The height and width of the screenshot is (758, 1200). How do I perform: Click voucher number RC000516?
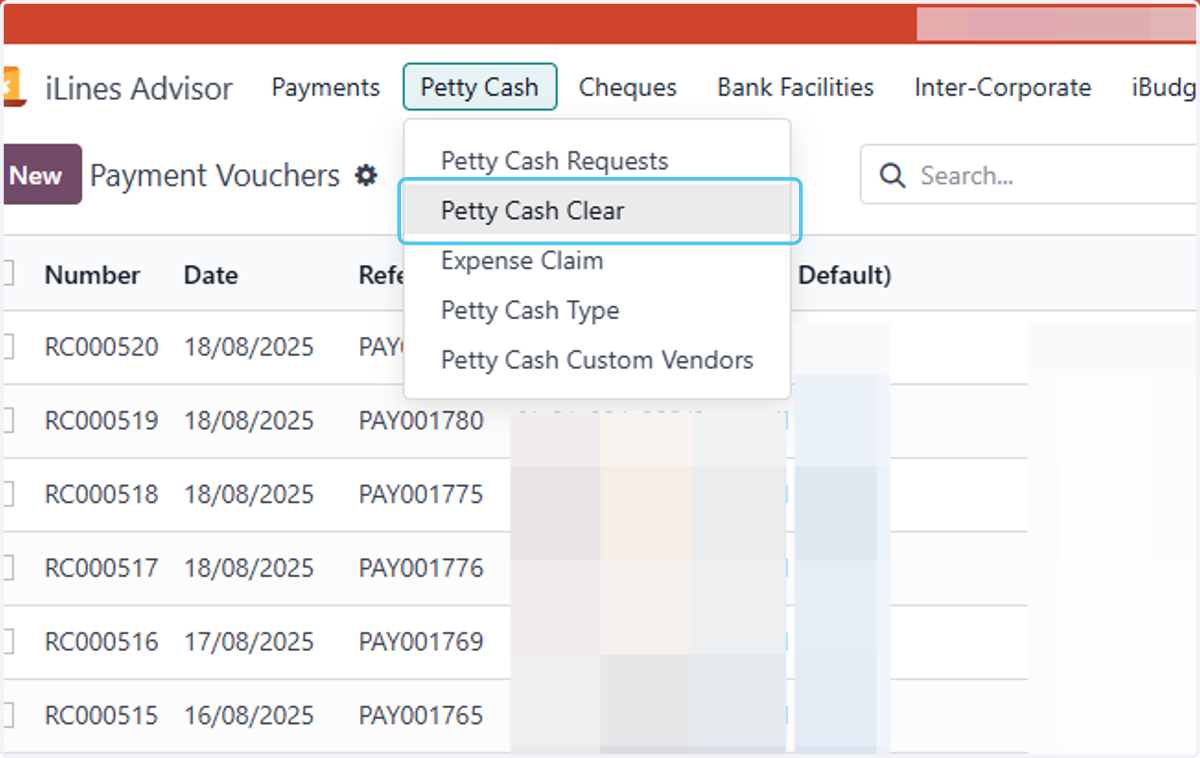click(101, 642)
